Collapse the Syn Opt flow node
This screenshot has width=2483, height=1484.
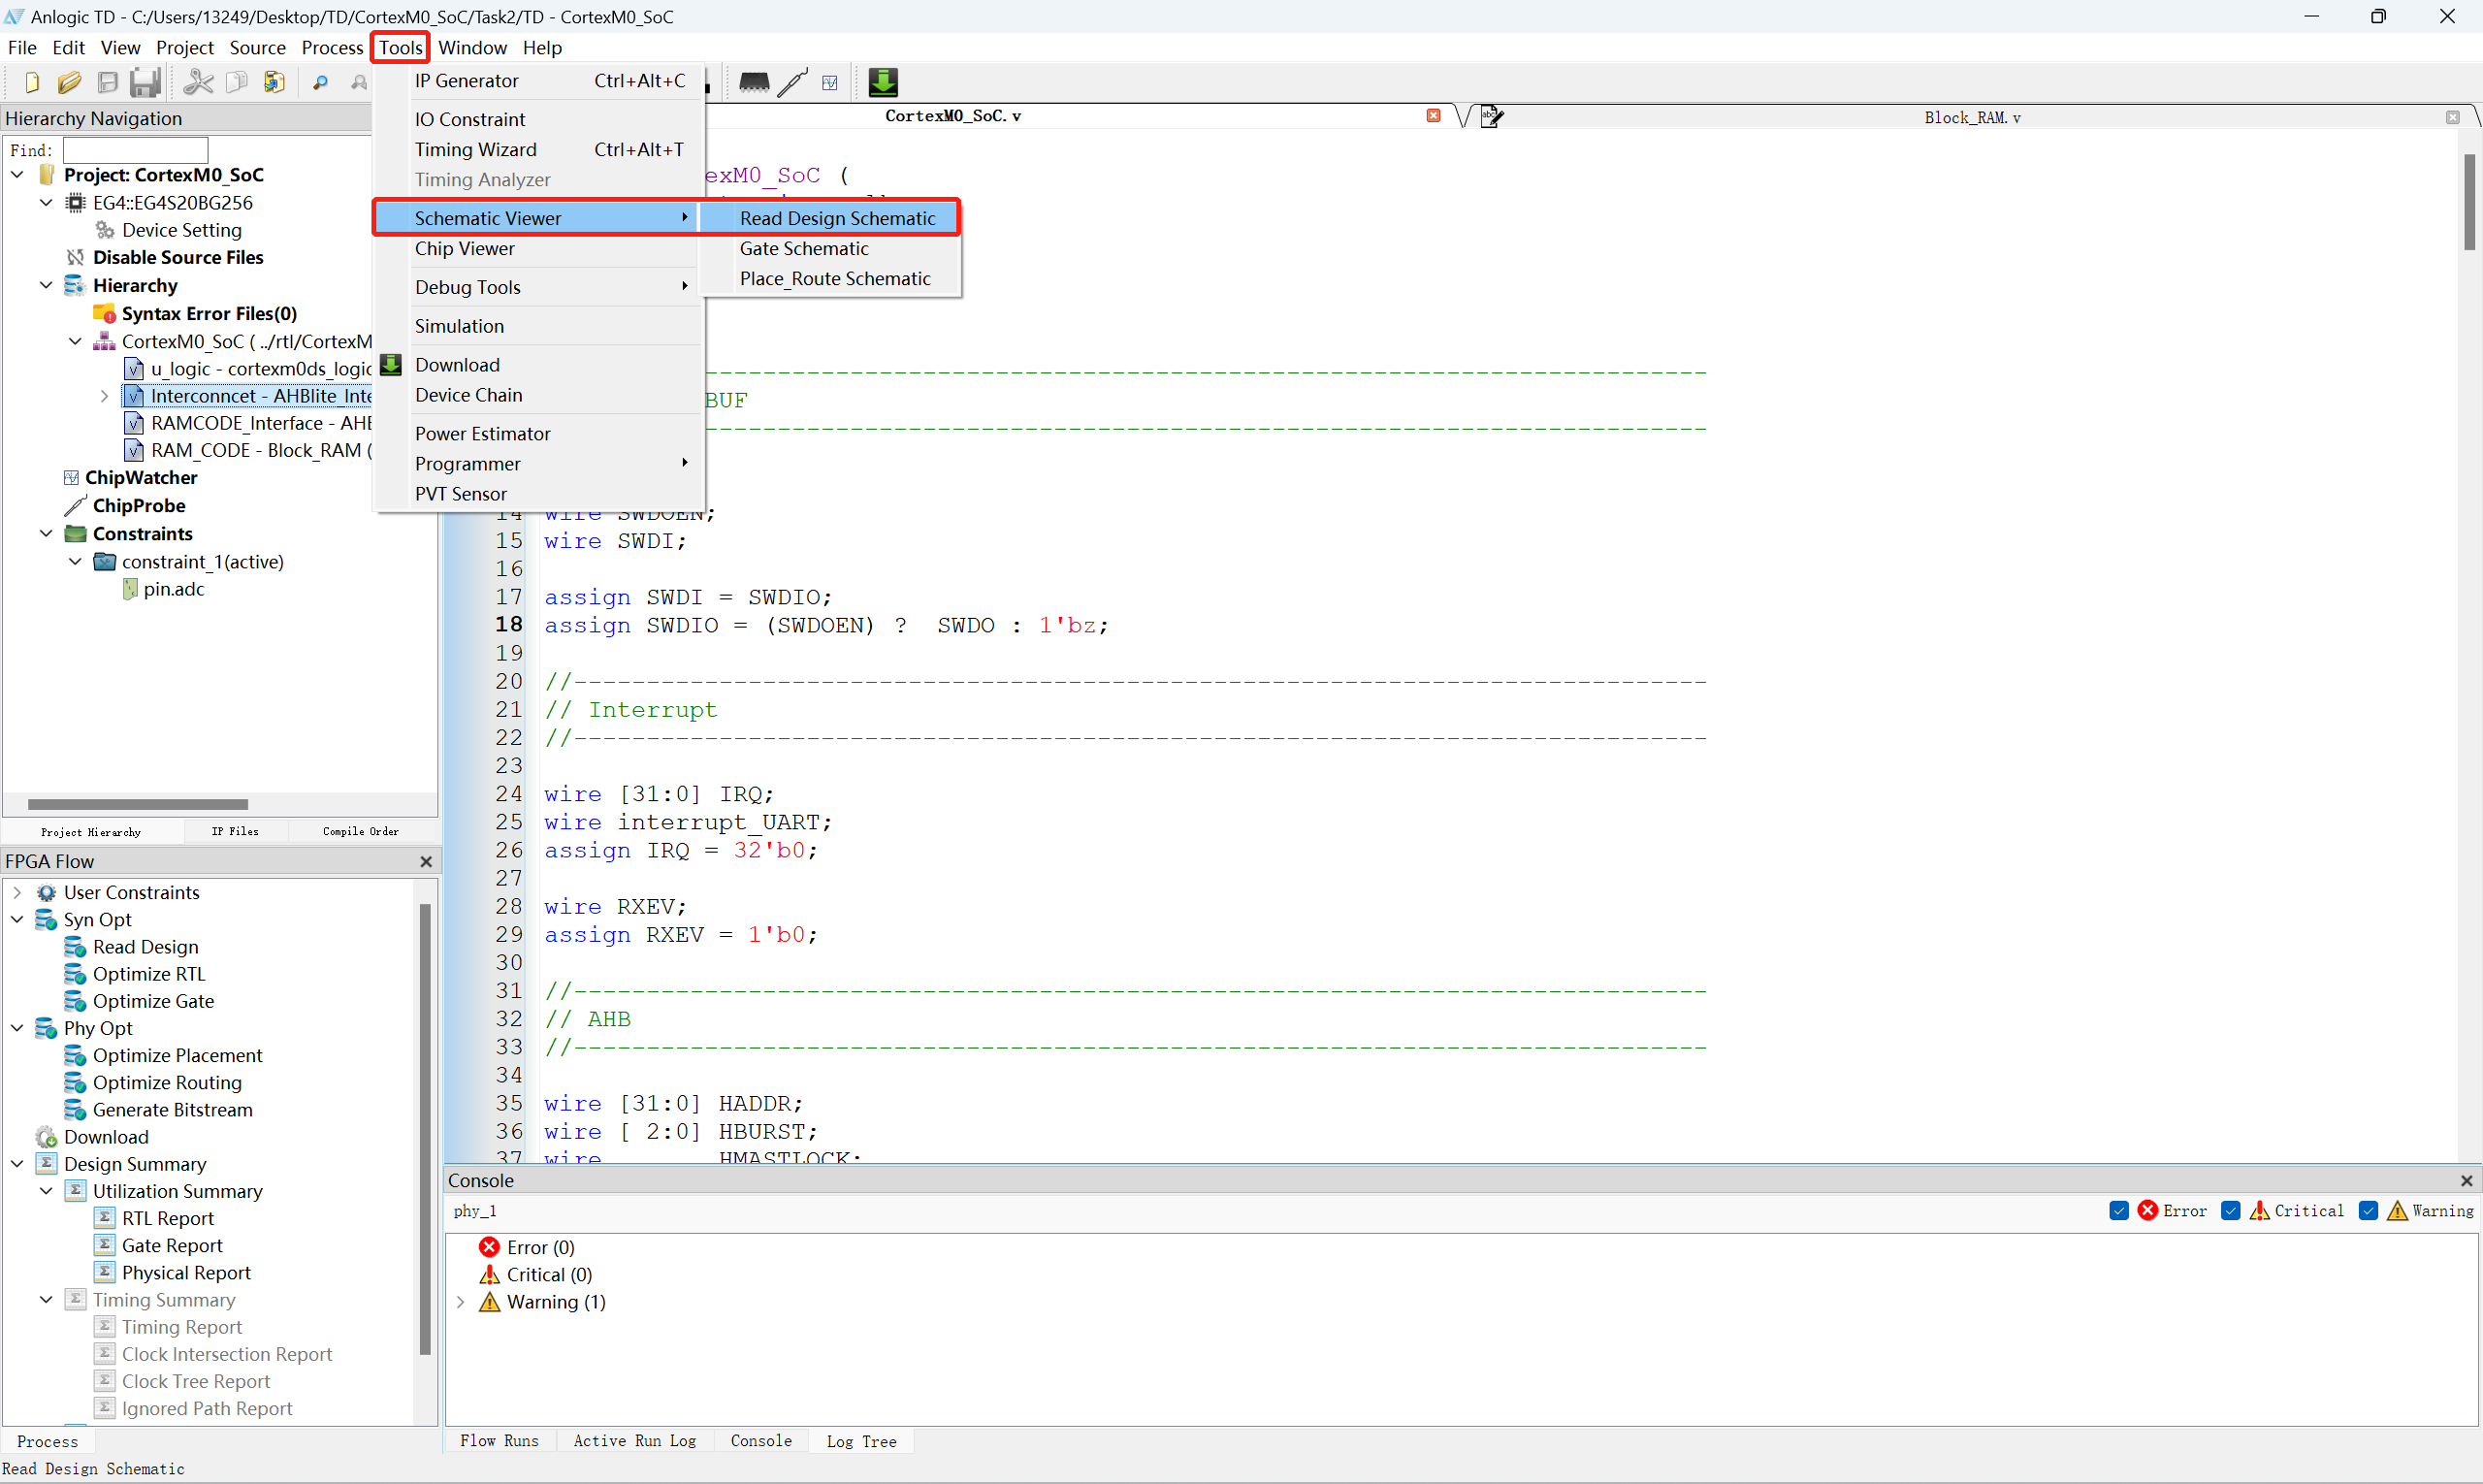pyautogui.click(x=17, y=919)
